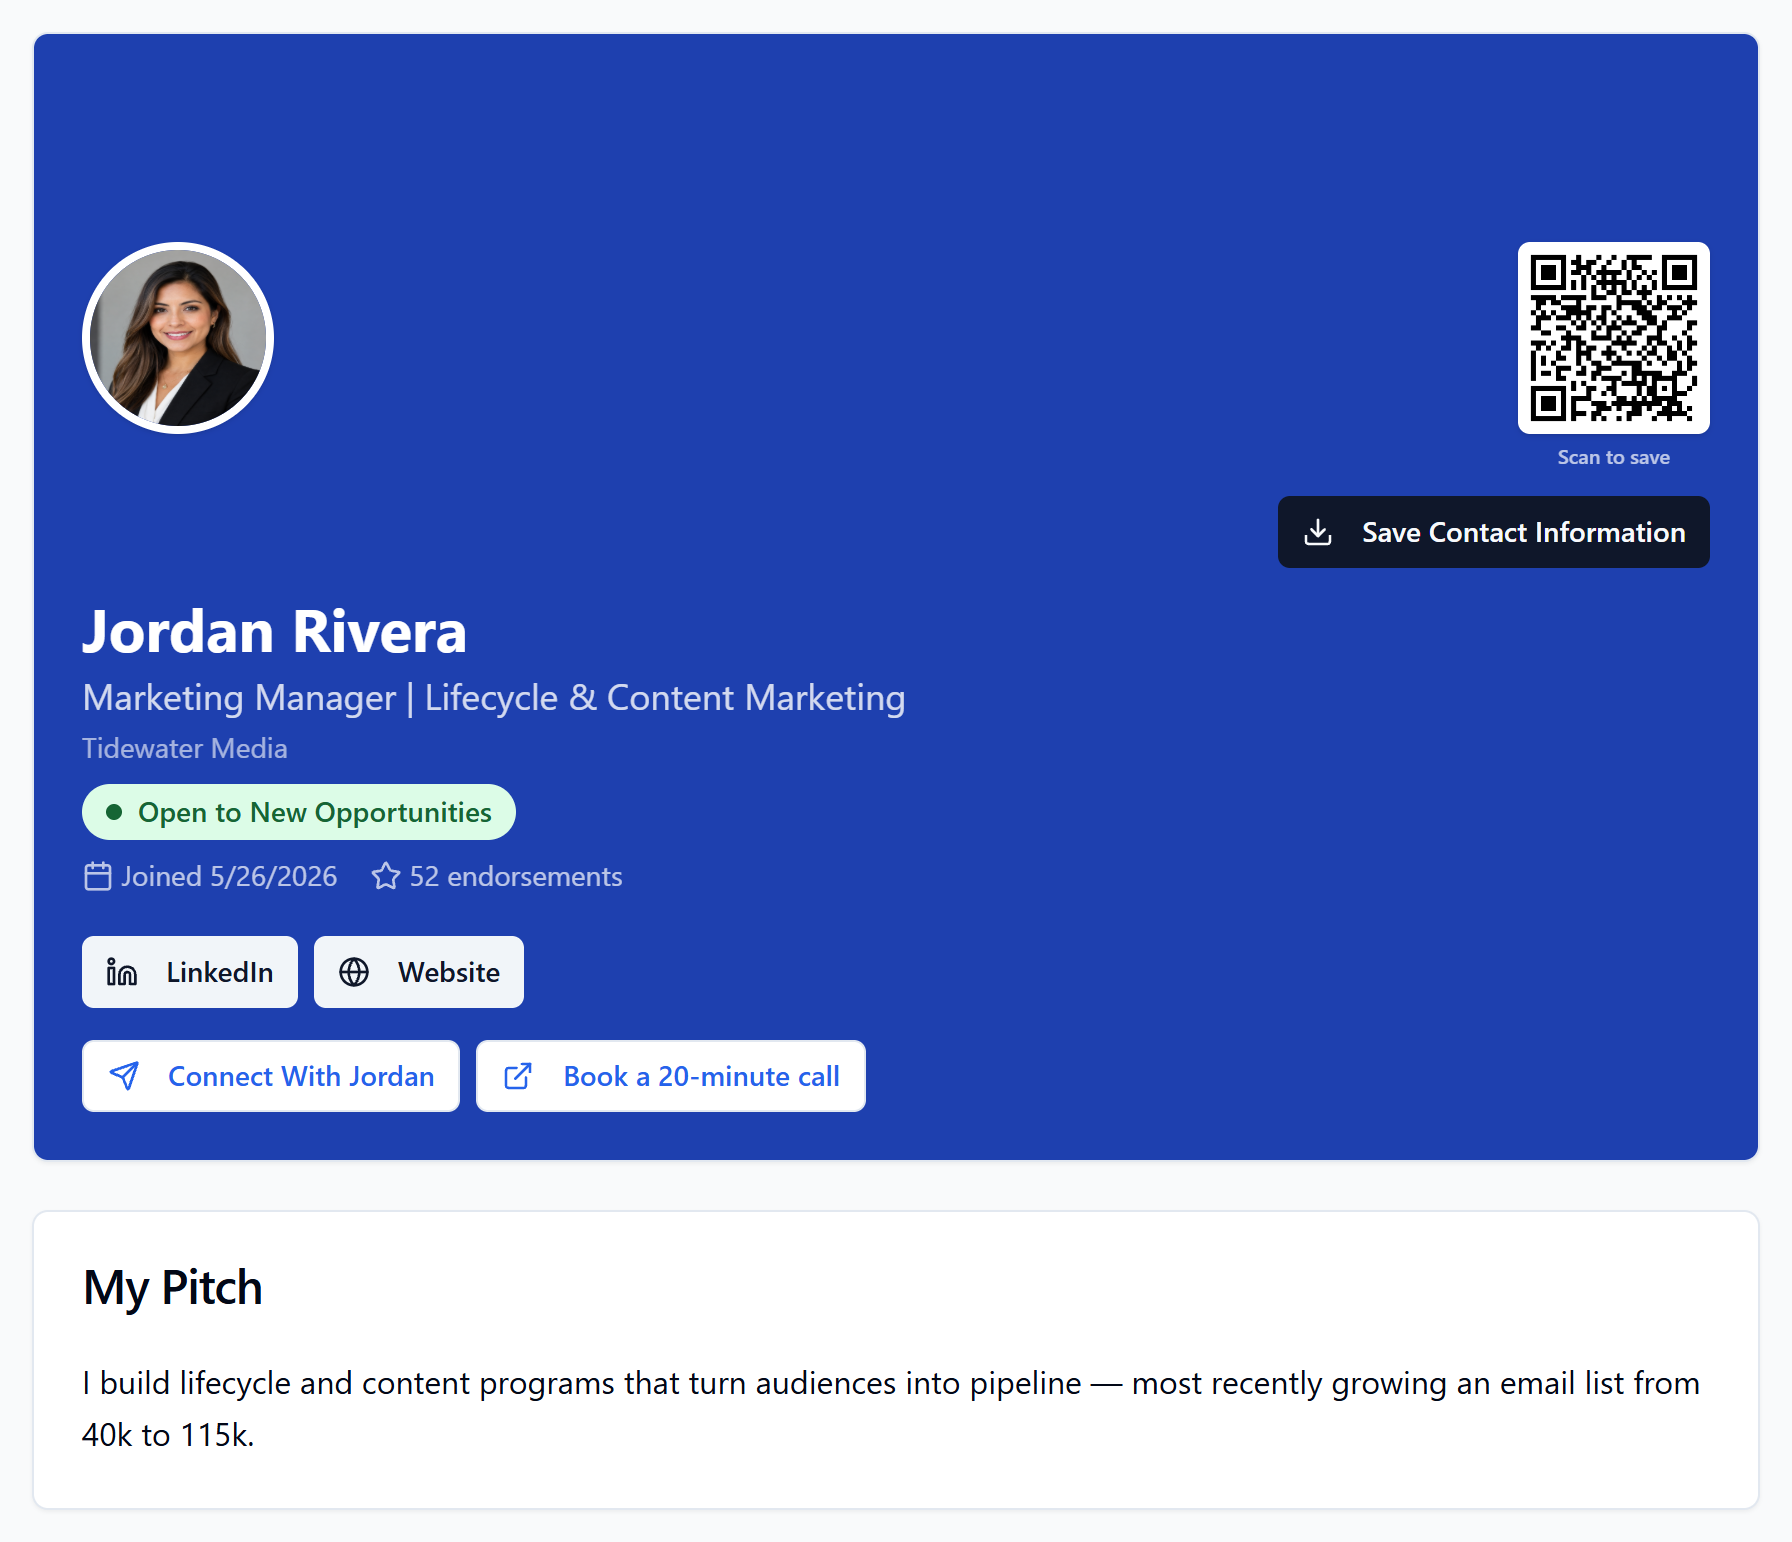
Task: Click the Tidewater Media company name
Action: tap(185, 748)
